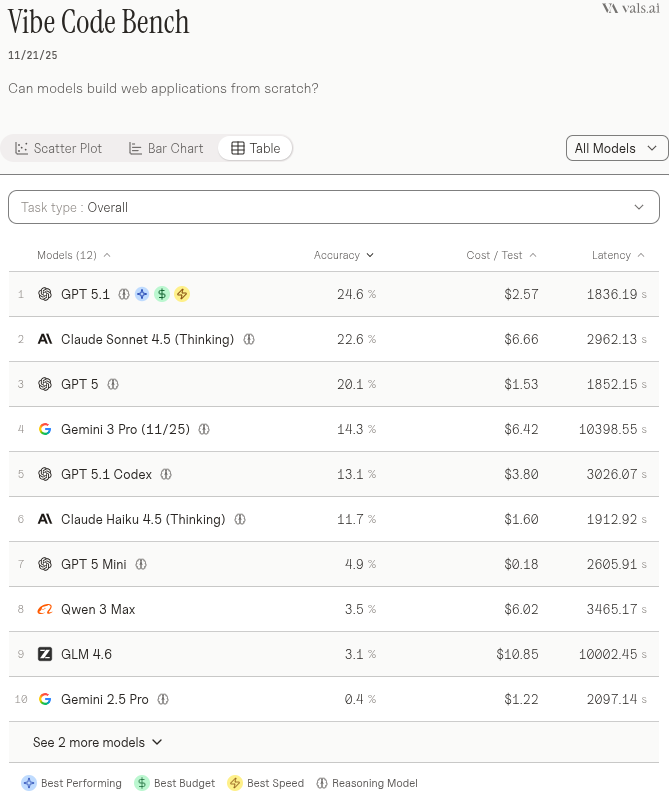Click the $10.85 cost value
This screenshot has width=669, height=795.
(517, 654)
